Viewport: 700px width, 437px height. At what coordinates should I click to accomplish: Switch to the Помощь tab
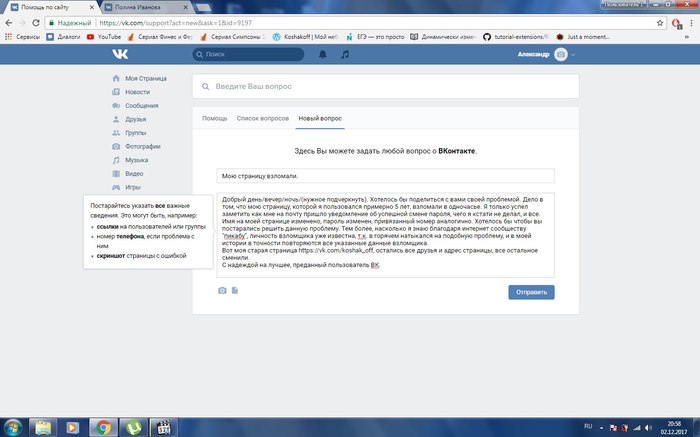(214, 118)
